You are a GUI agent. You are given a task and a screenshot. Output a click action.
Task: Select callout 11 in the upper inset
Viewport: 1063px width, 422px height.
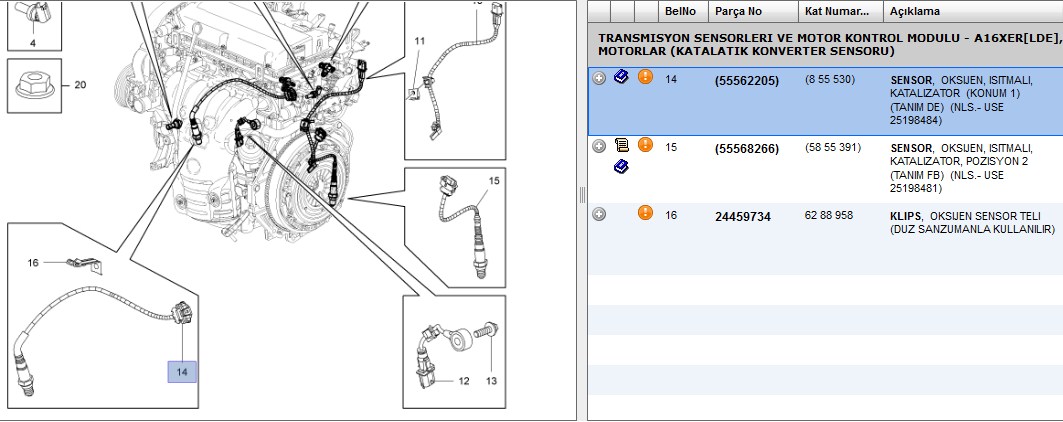pos(420,41)
